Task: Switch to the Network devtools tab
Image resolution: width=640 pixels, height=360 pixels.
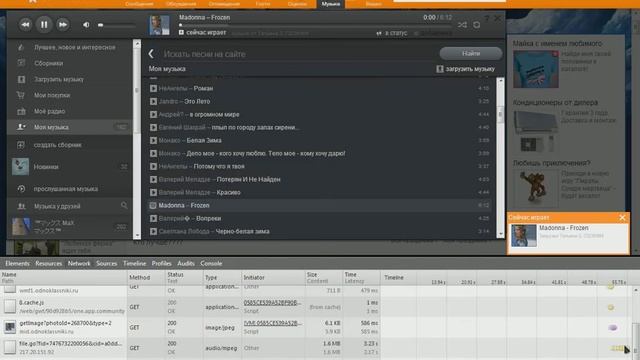Action: point(79,263)
